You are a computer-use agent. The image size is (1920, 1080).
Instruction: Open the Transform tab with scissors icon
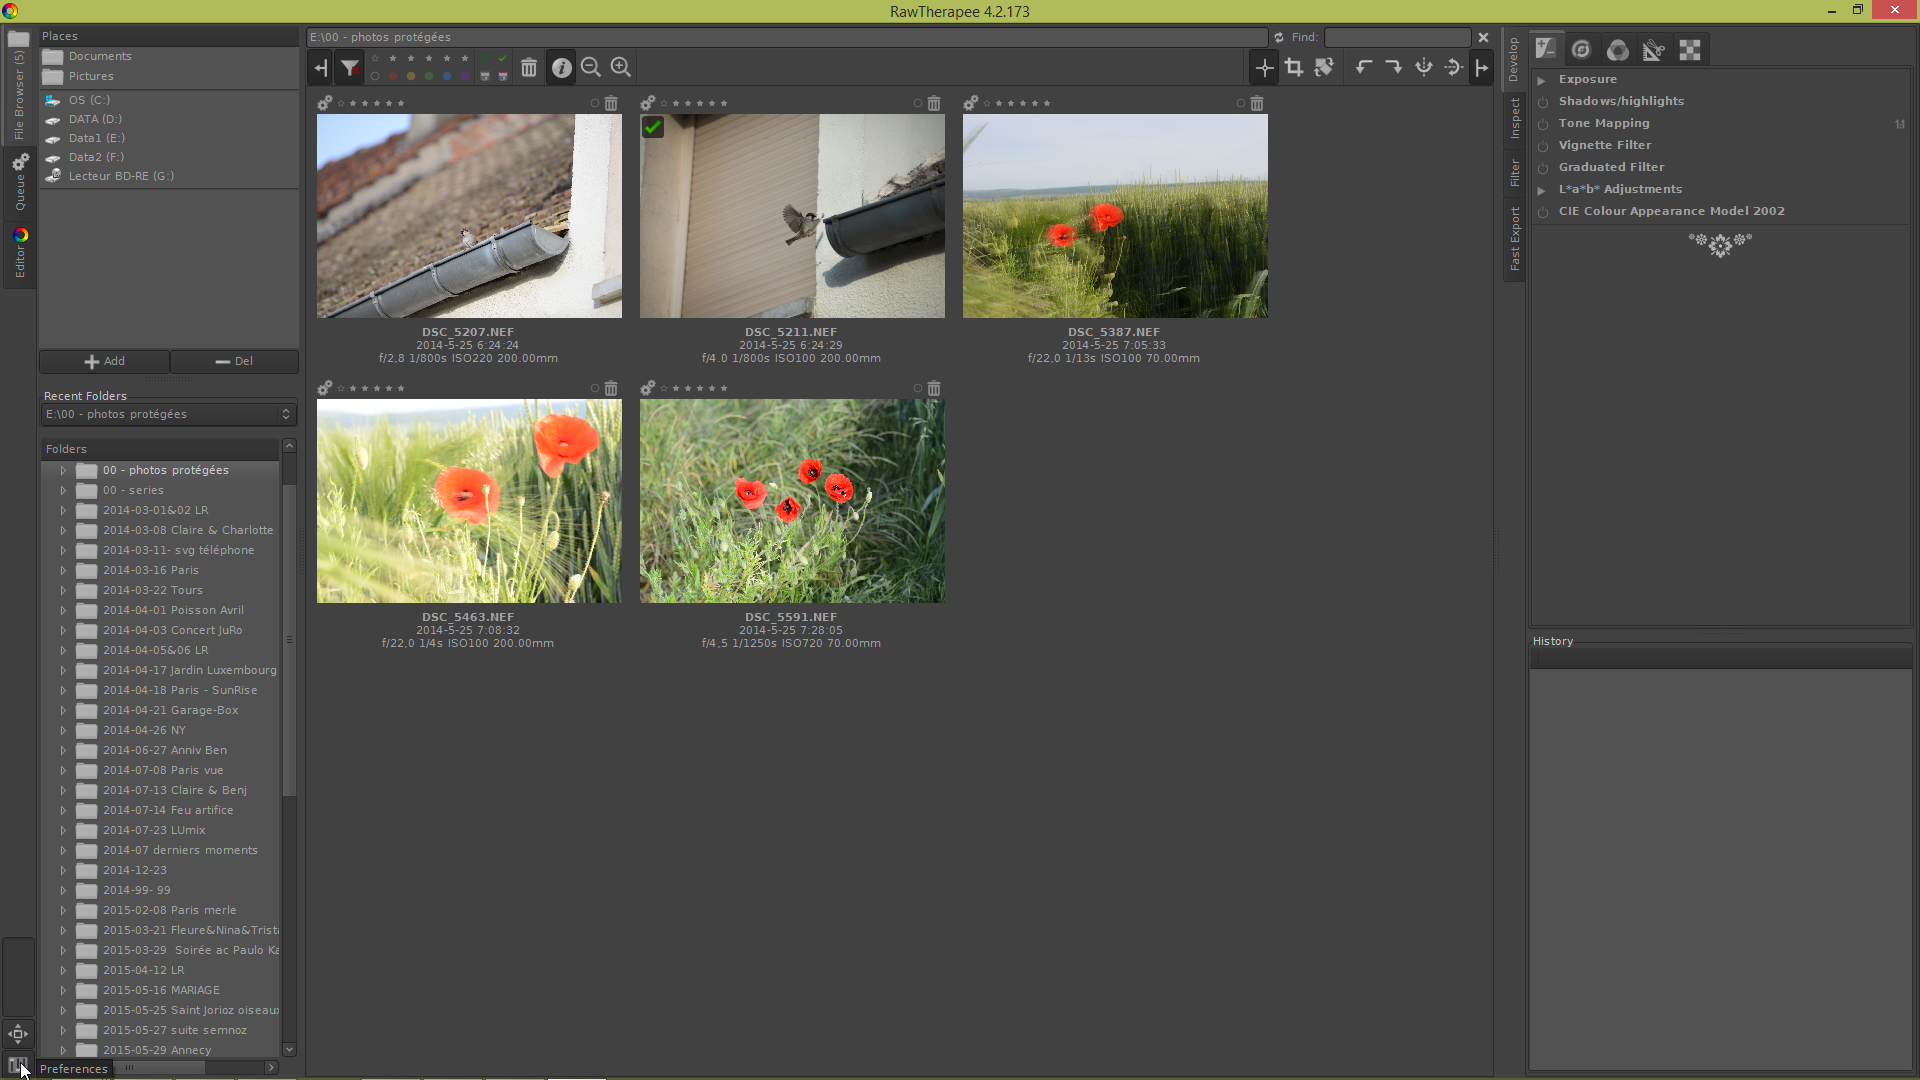[x=1653, y=50]
